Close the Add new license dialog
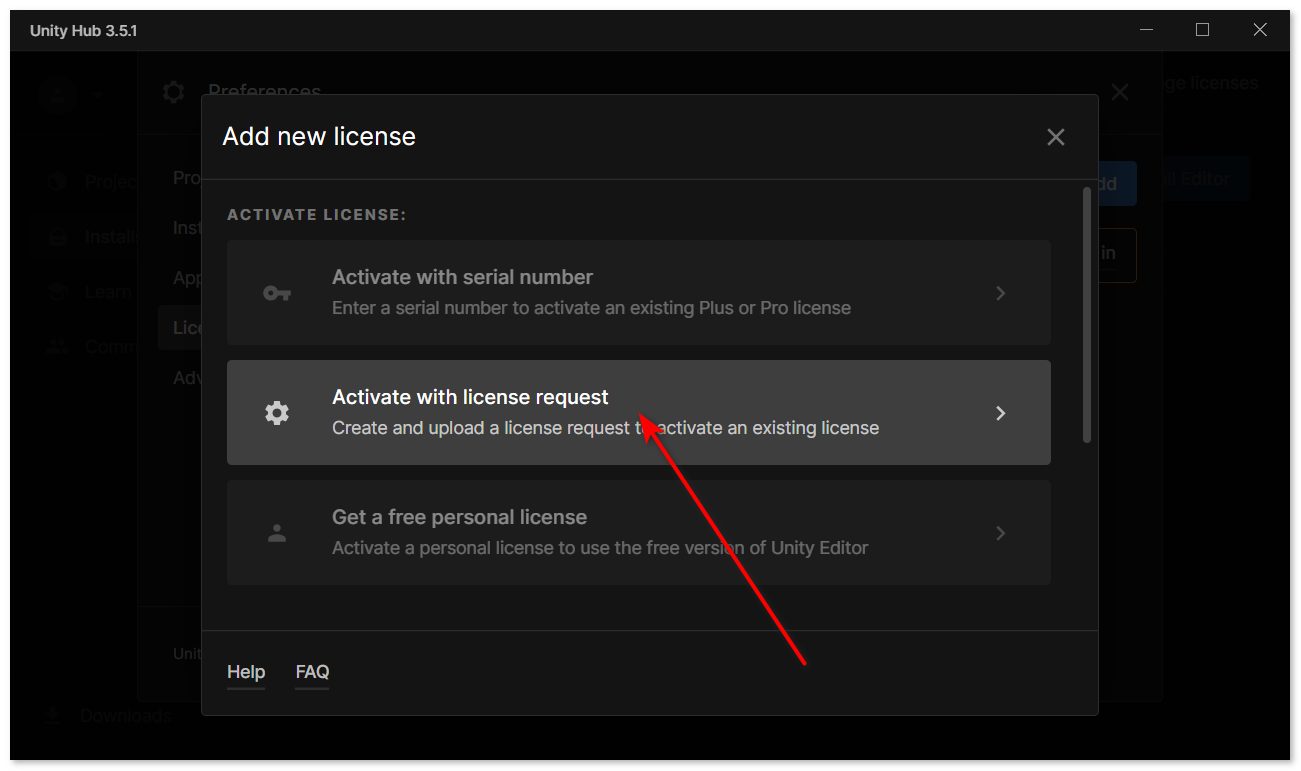Image resolution: width=1301 pixels, height=771 pixels. click(1056, 137)
